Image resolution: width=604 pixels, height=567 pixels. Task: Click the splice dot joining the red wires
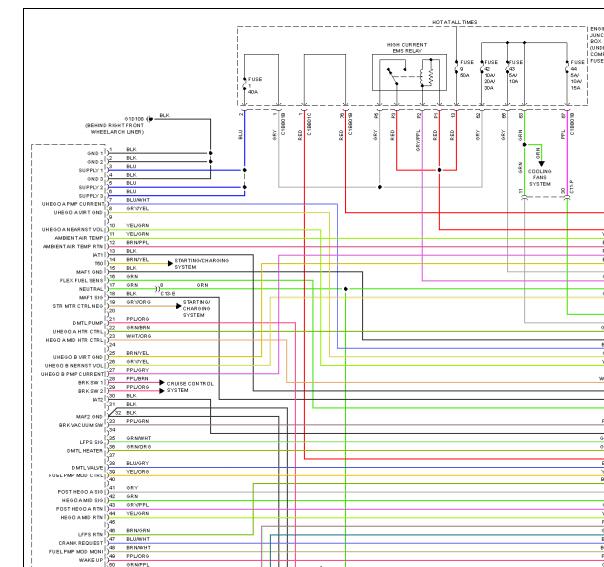tap(440, 170)
